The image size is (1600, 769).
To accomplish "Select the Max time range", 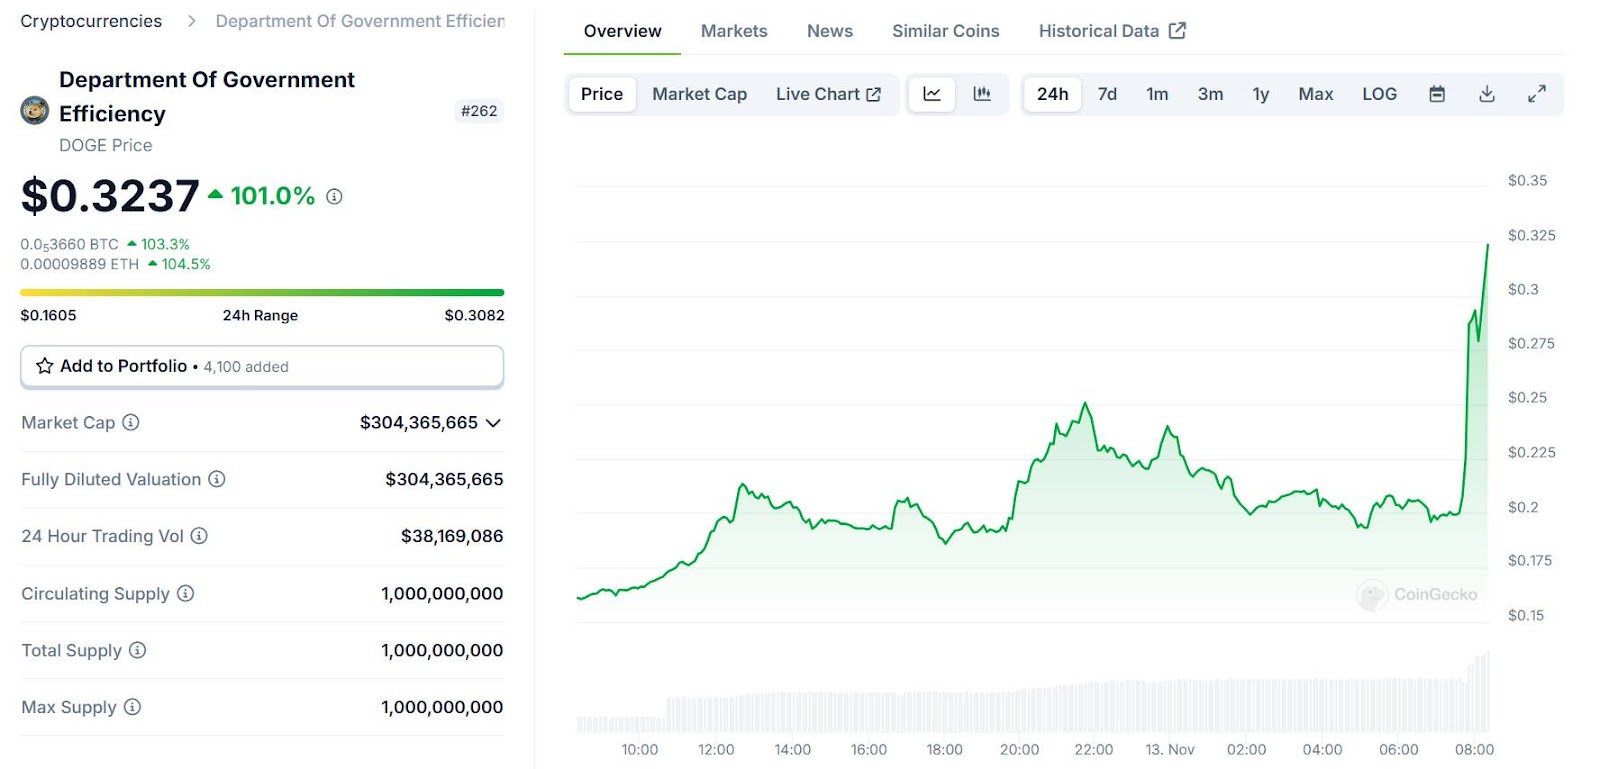I will click(x=1316, y=94).
